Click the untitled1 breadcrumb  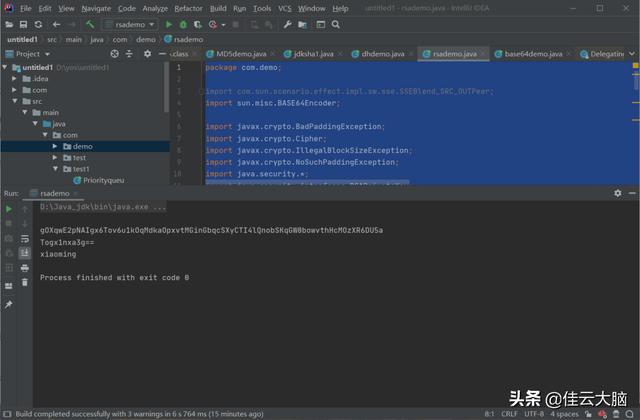click(x=22, y=40)
